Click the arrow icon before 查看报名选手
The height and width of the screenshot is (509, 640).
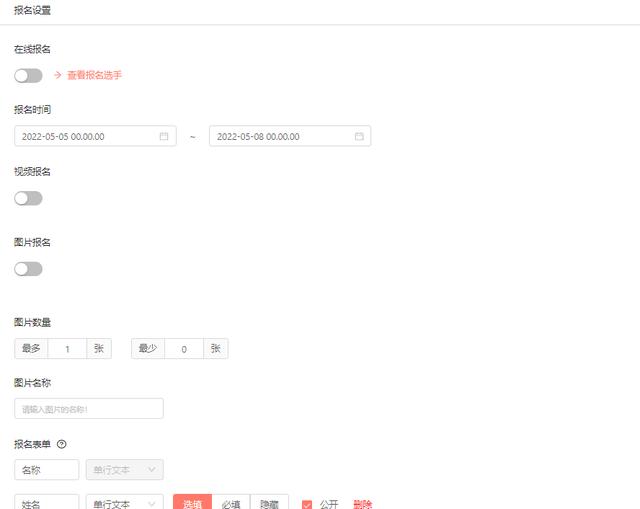pyautogui.click(x=58, y=75)
